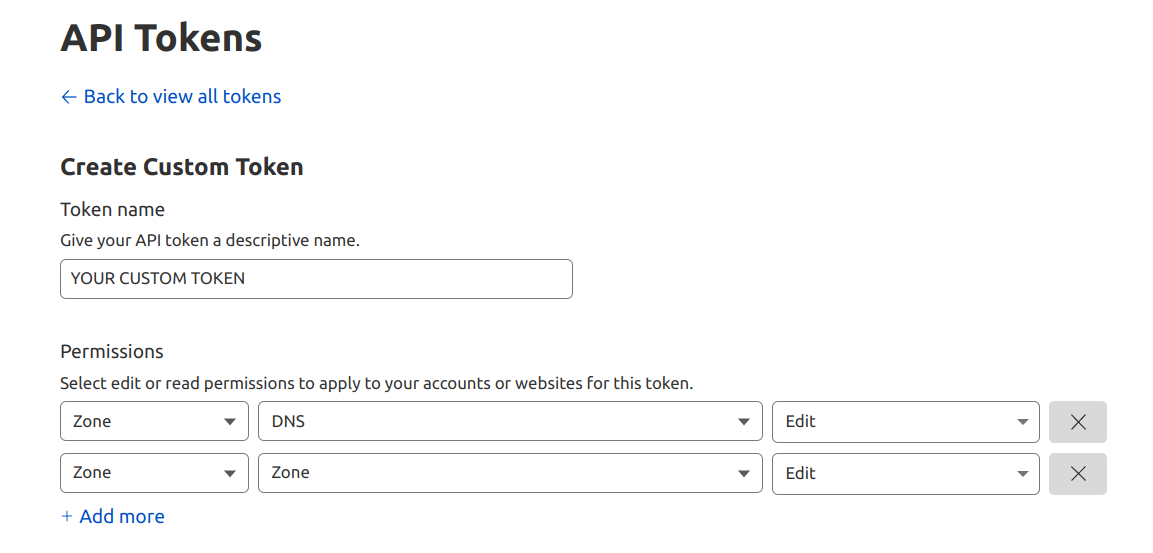Viewport: 1153px width, 553px height.
Task: Click the Token name field label
Action: click(112, 210)
